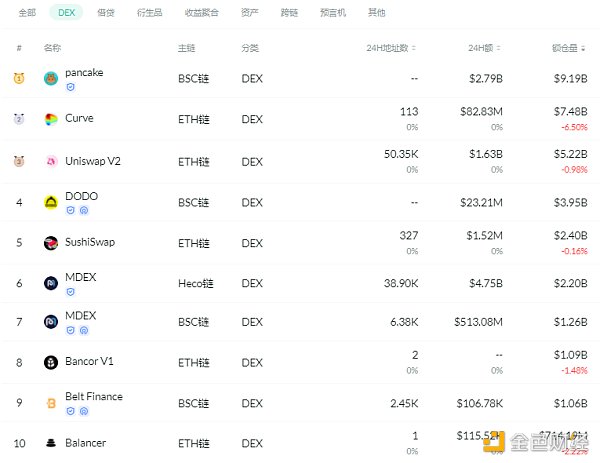Sort by 锁仓量 column
The image size is (600, 463).
point(570,48)
